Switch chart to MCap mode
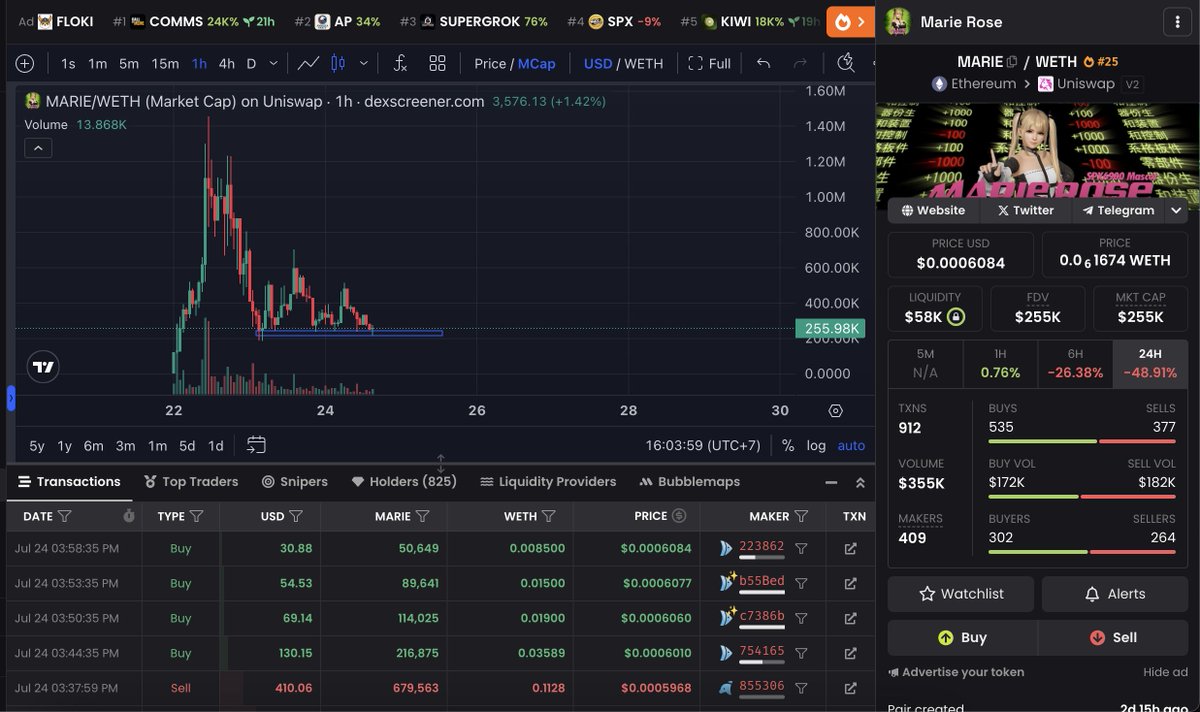 click(536, 63)
